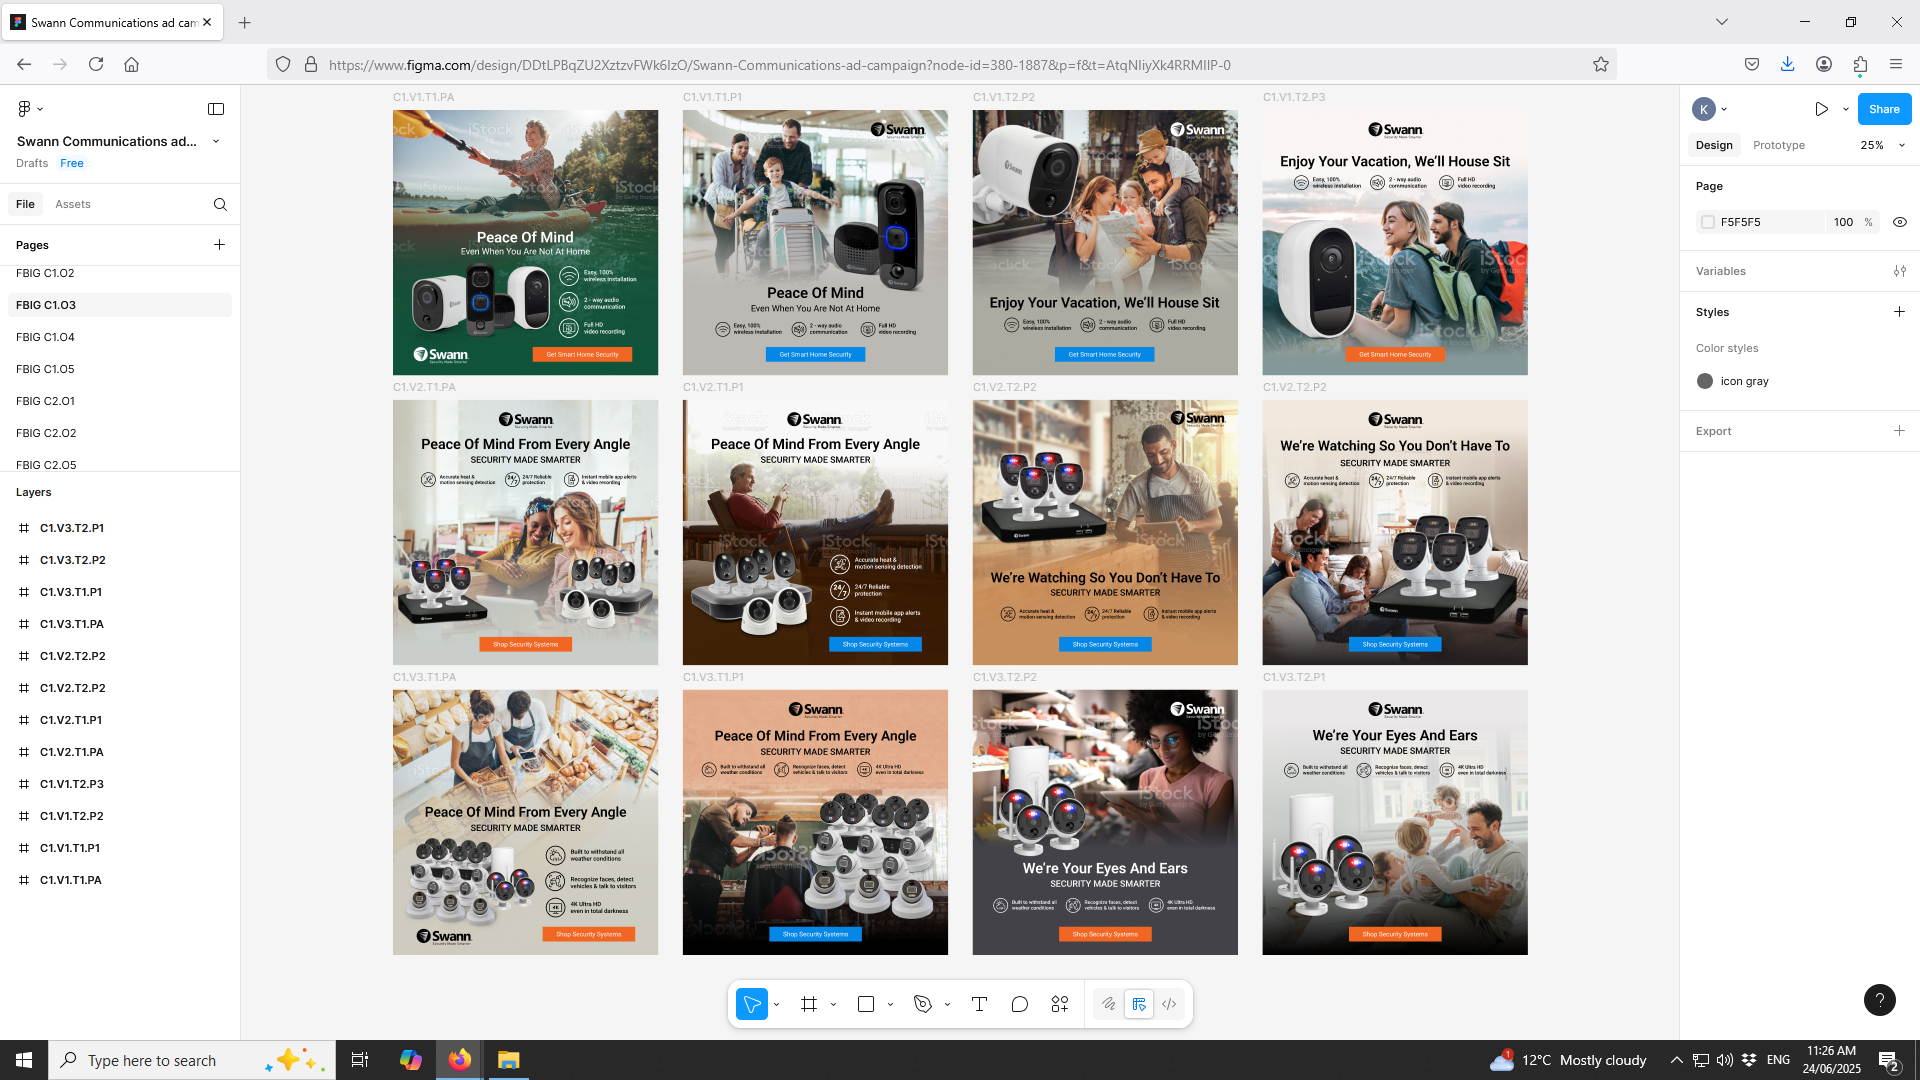The width and height of the screenshot is (1920, 1080).
Task: Toggle Dev Mode in toolbar
Action: click(x=1168, y=1004)
